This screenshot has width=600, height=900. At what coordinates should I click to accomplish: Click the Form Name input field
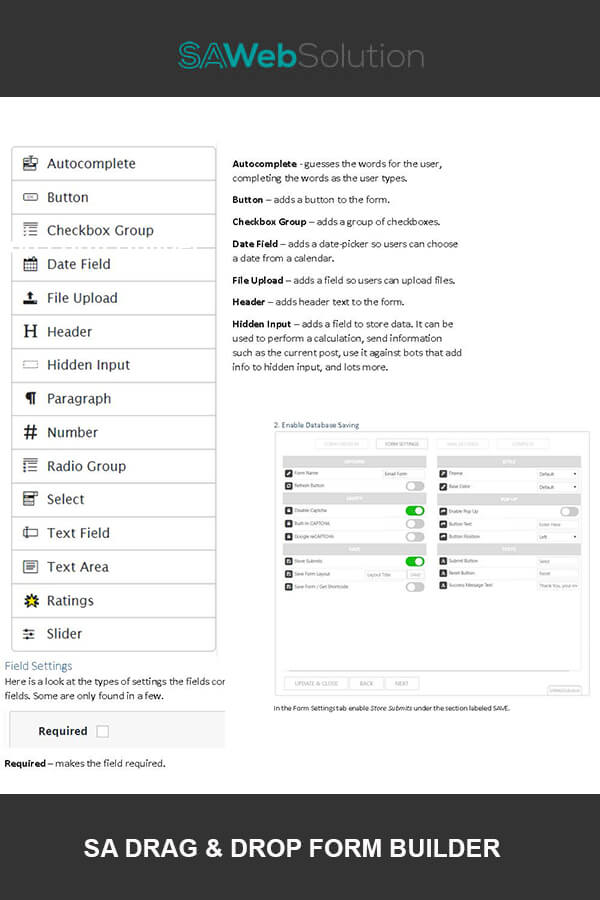[403, 474]
